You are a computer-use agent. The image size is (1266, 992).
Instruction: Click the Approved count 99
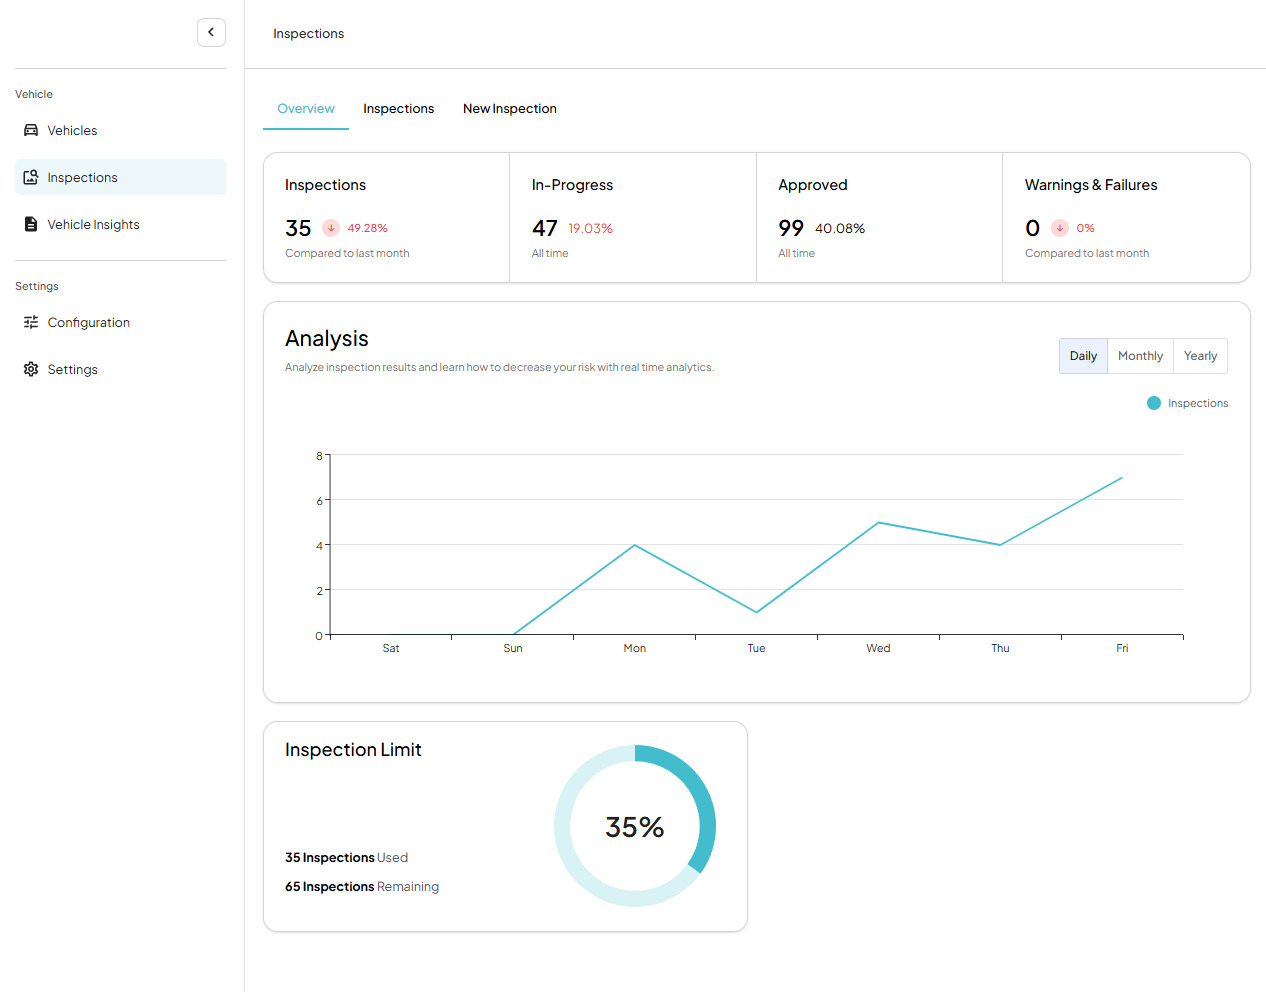coord(791,228)
